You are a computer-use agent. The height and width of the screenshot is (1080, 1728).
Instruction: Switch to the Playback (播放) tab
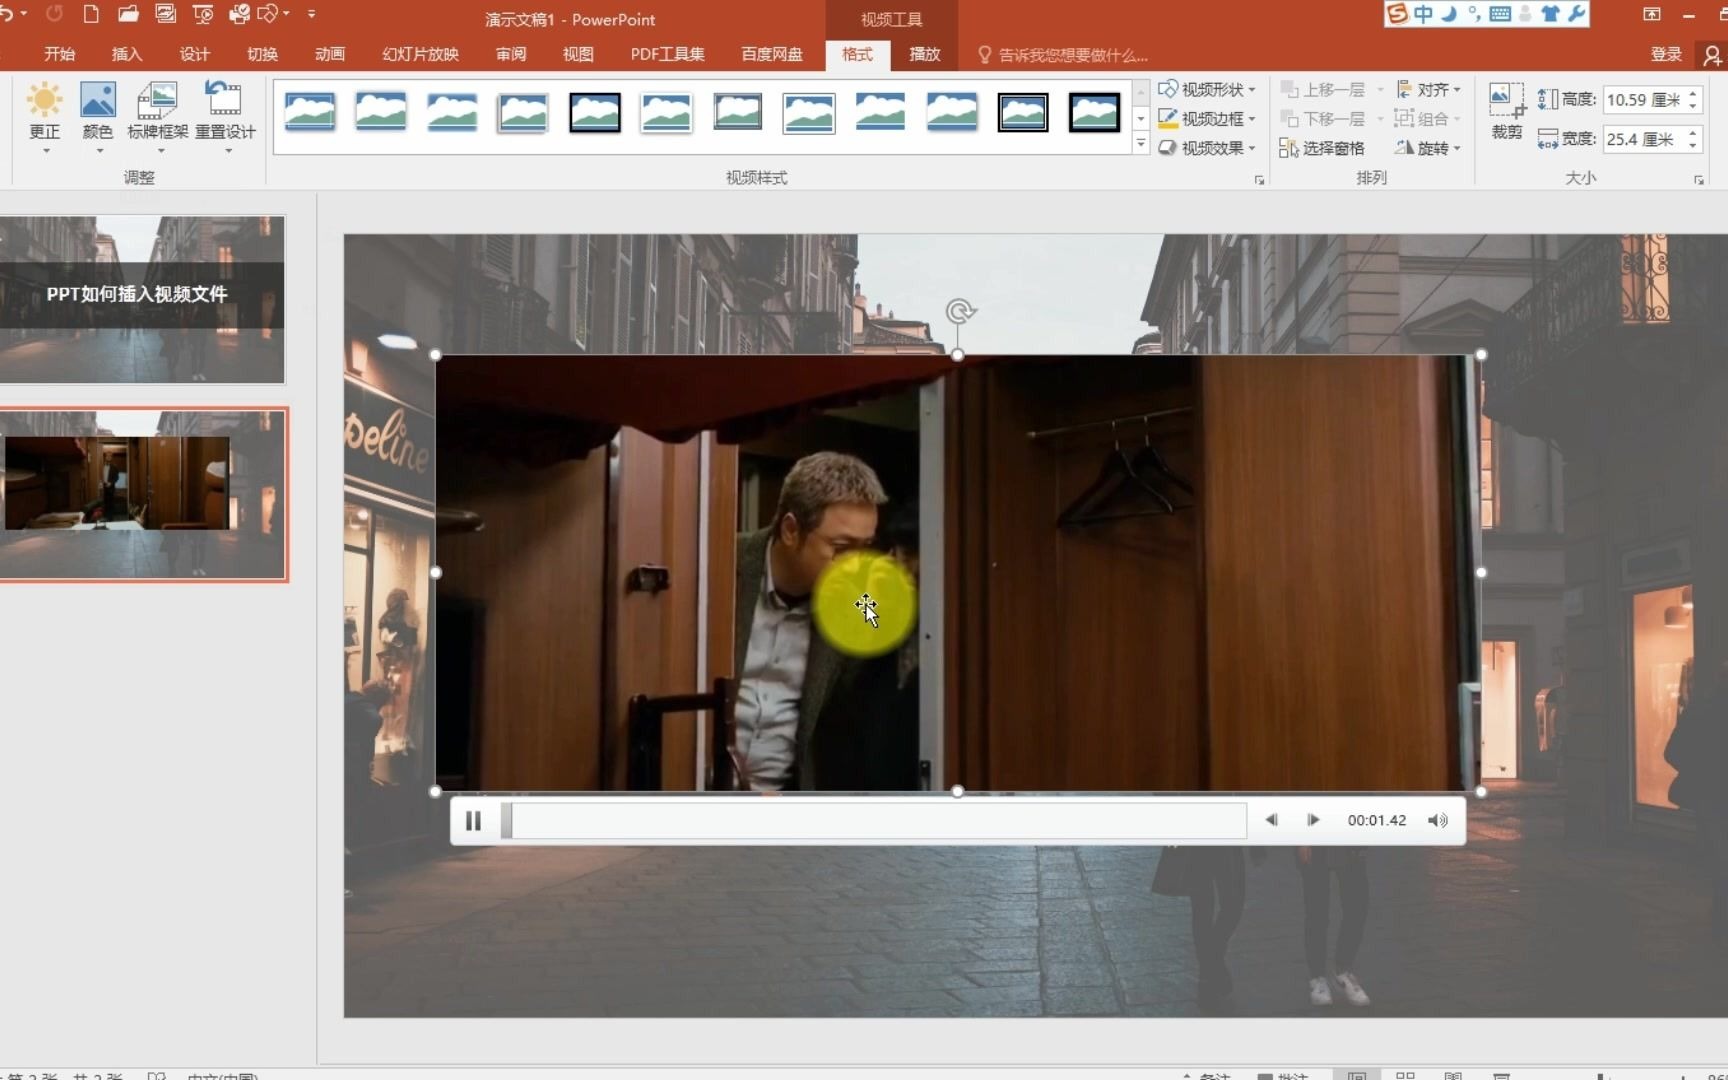coord(925,54)
